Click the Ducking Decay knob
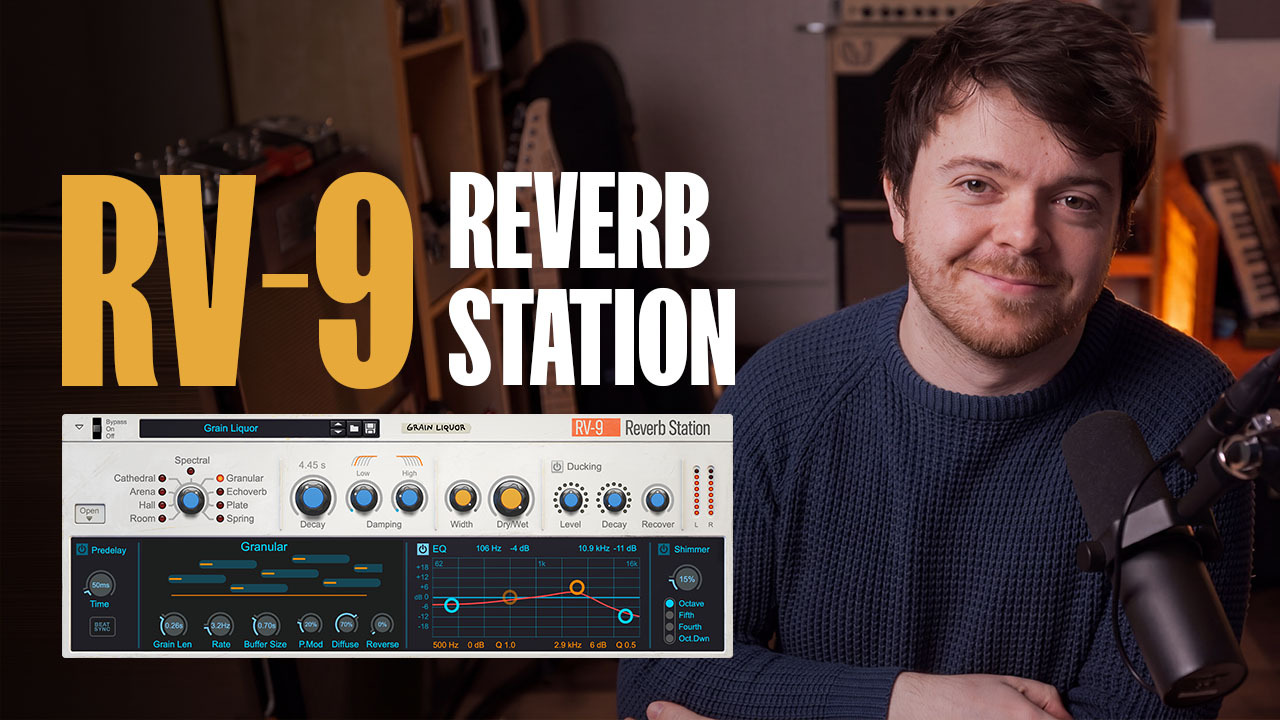The image size is (1280, 720). click(x=613, y=499)
